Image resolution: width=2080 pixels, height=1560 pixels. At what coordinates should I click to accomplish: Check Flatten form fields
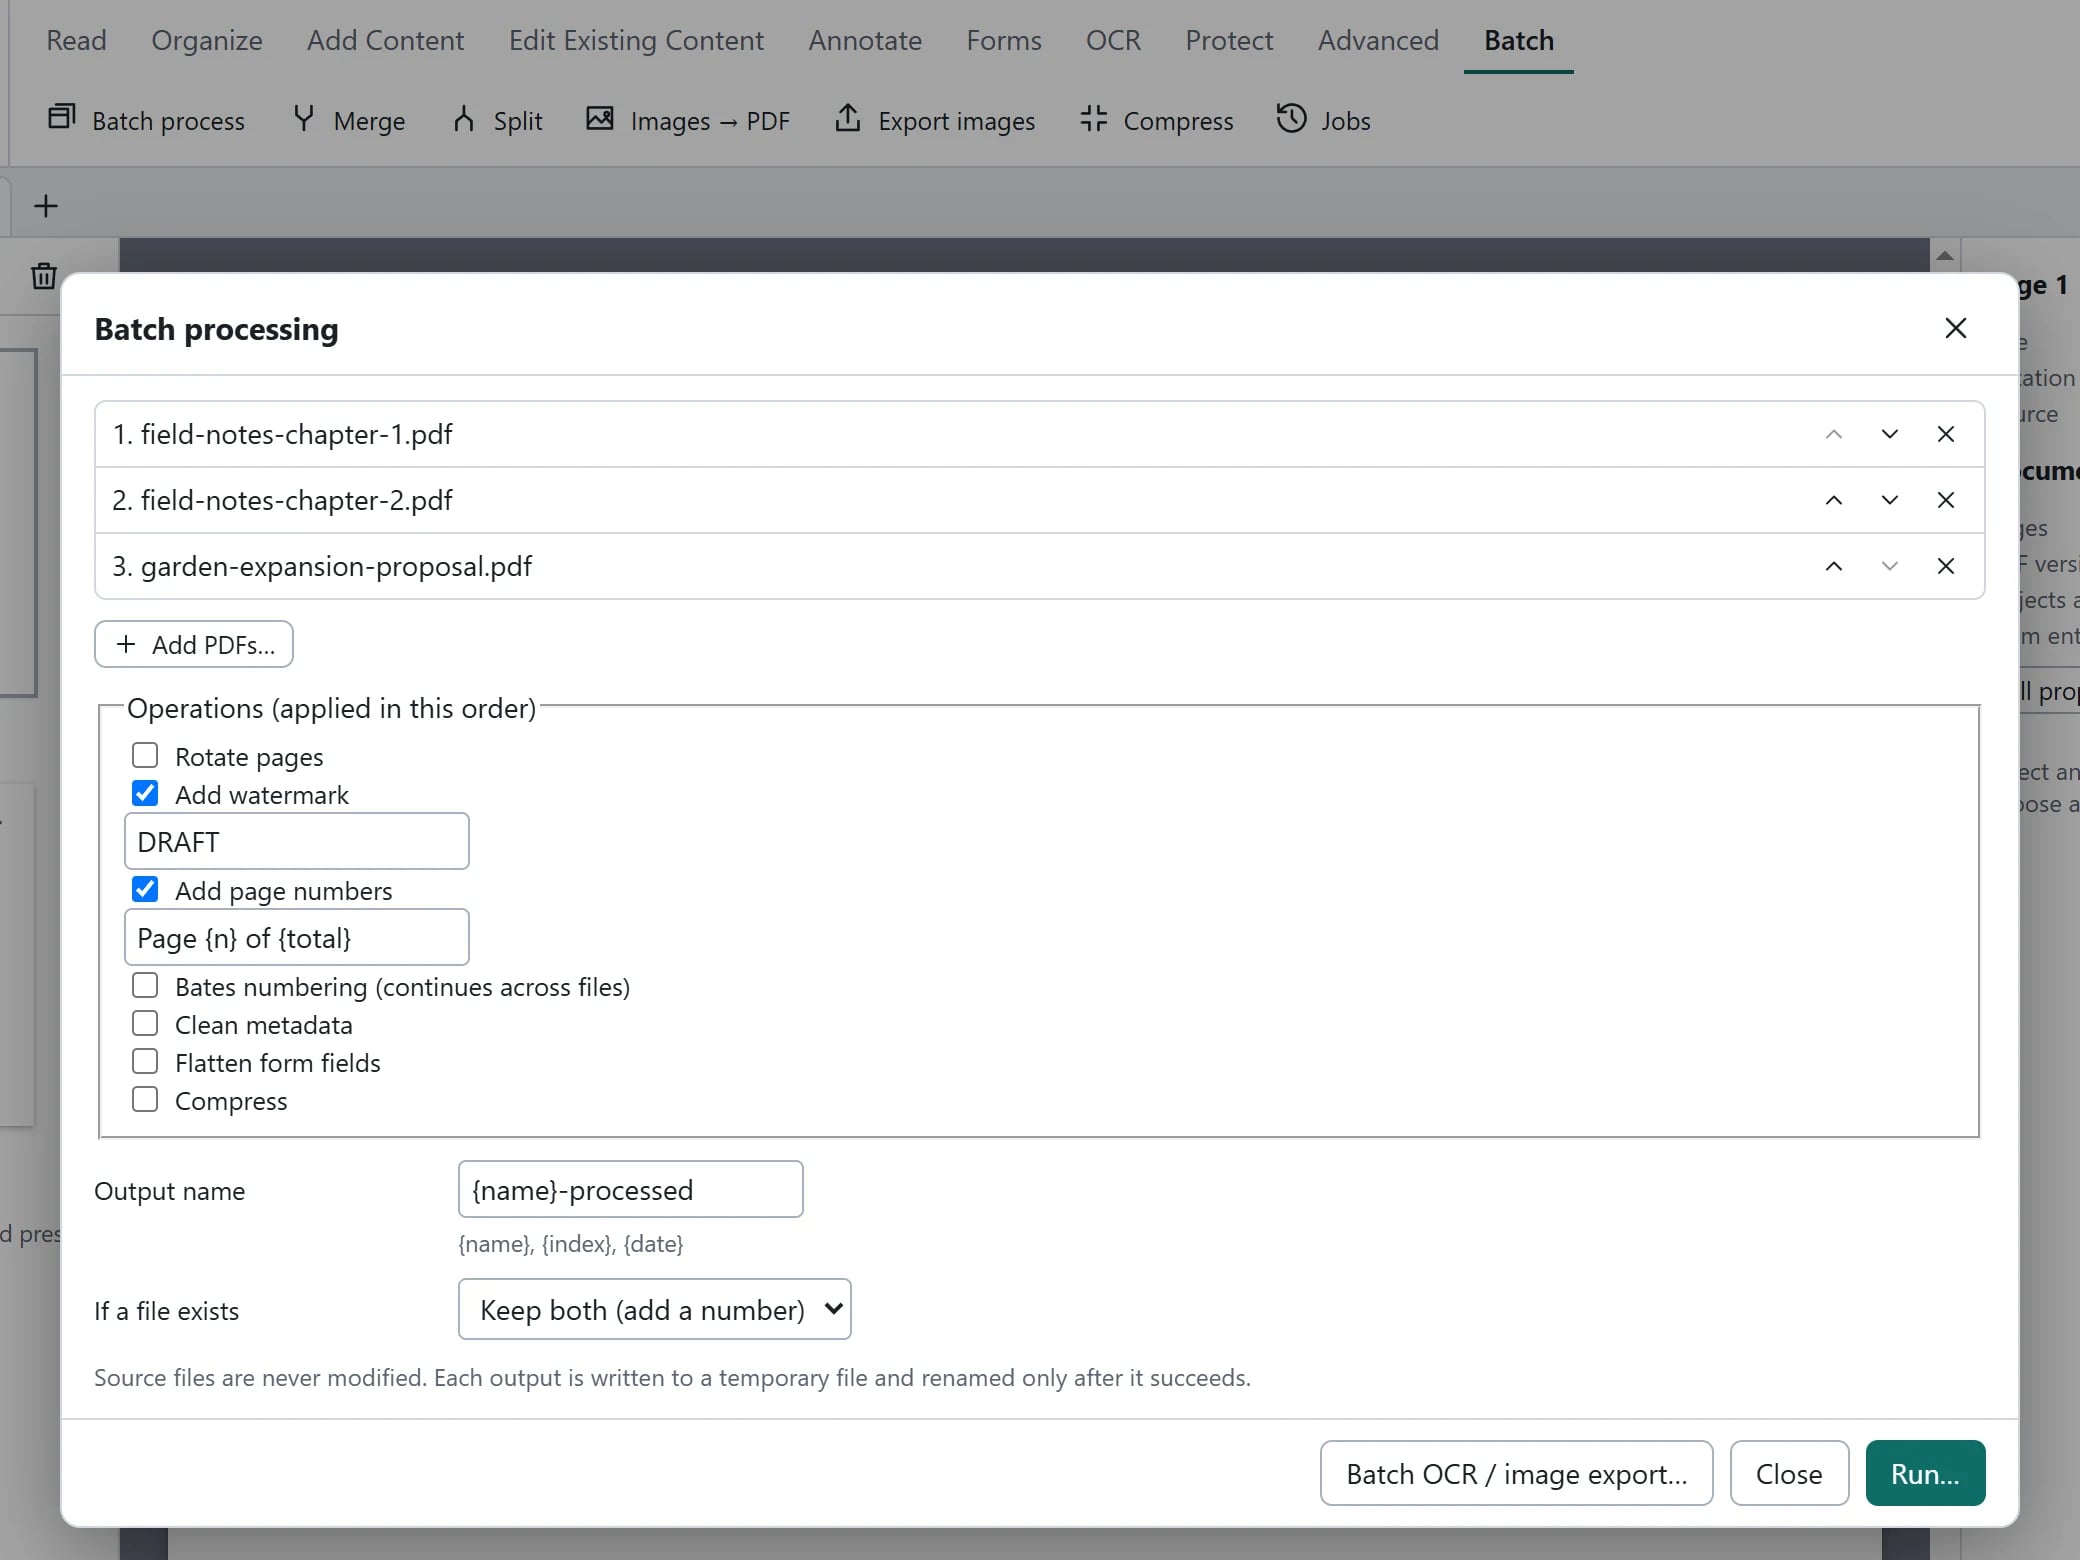tap(145, 1061)
